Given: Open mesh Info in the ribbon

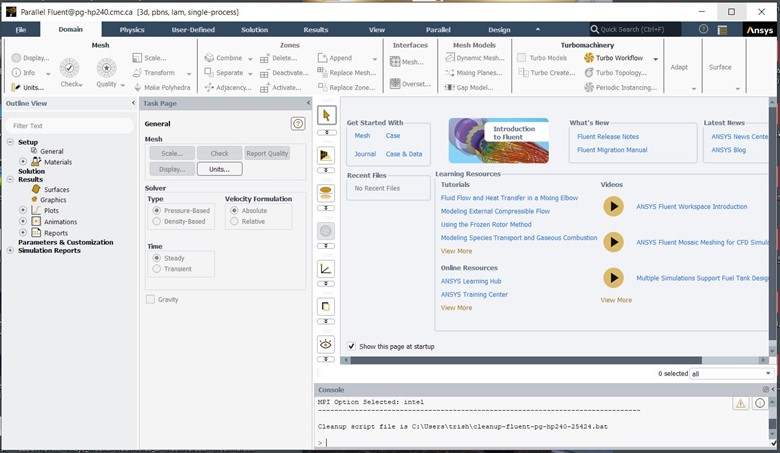Looking at the screenshot, I should 23,73.
